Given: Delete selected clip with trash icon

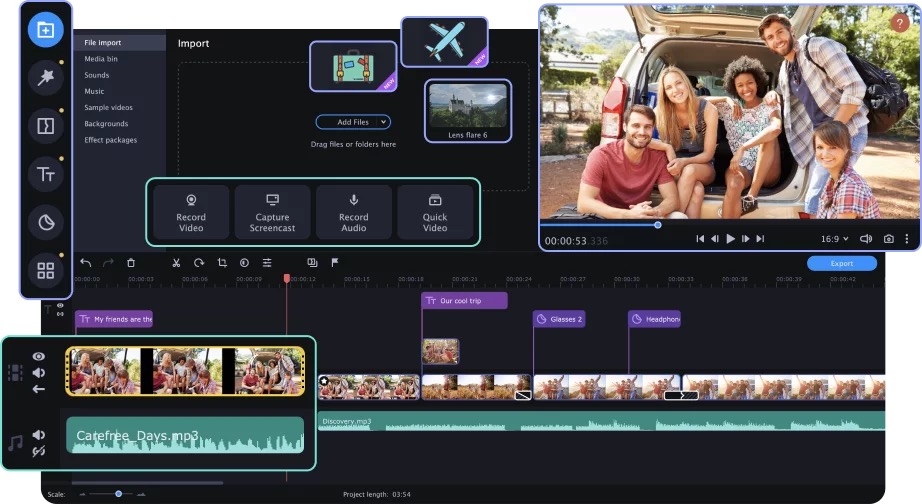Looking at the screenshot, I should click(131, 263).
